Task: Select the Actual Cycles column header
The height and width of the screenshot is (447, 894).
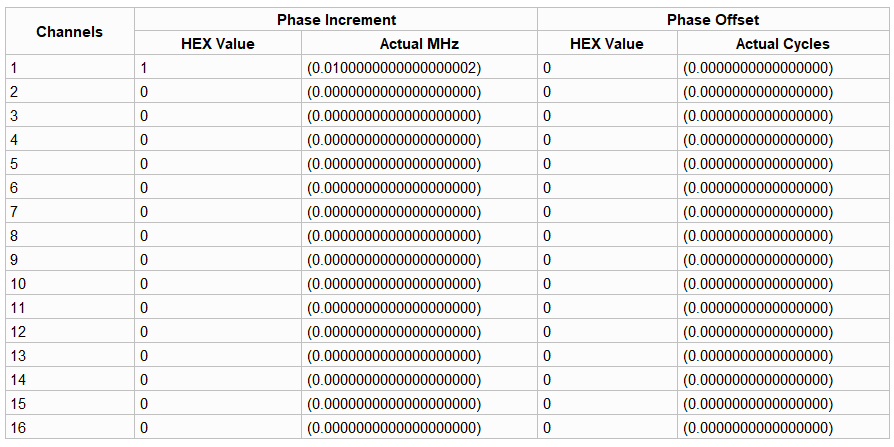Action: pos(782,44)
